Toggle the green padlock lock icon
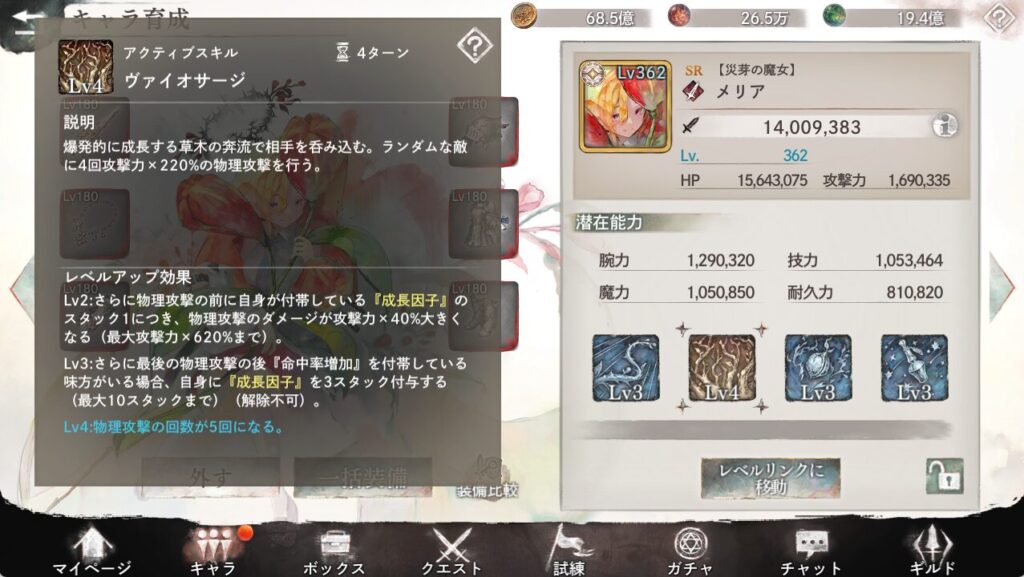 [x=944, y=476]
